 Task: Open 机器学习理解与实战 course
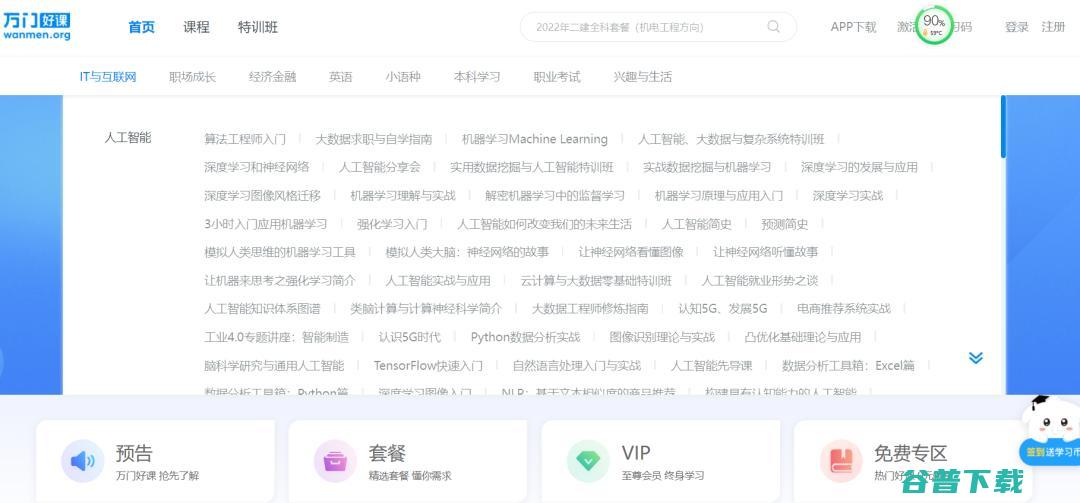click(x=403, y=196)
